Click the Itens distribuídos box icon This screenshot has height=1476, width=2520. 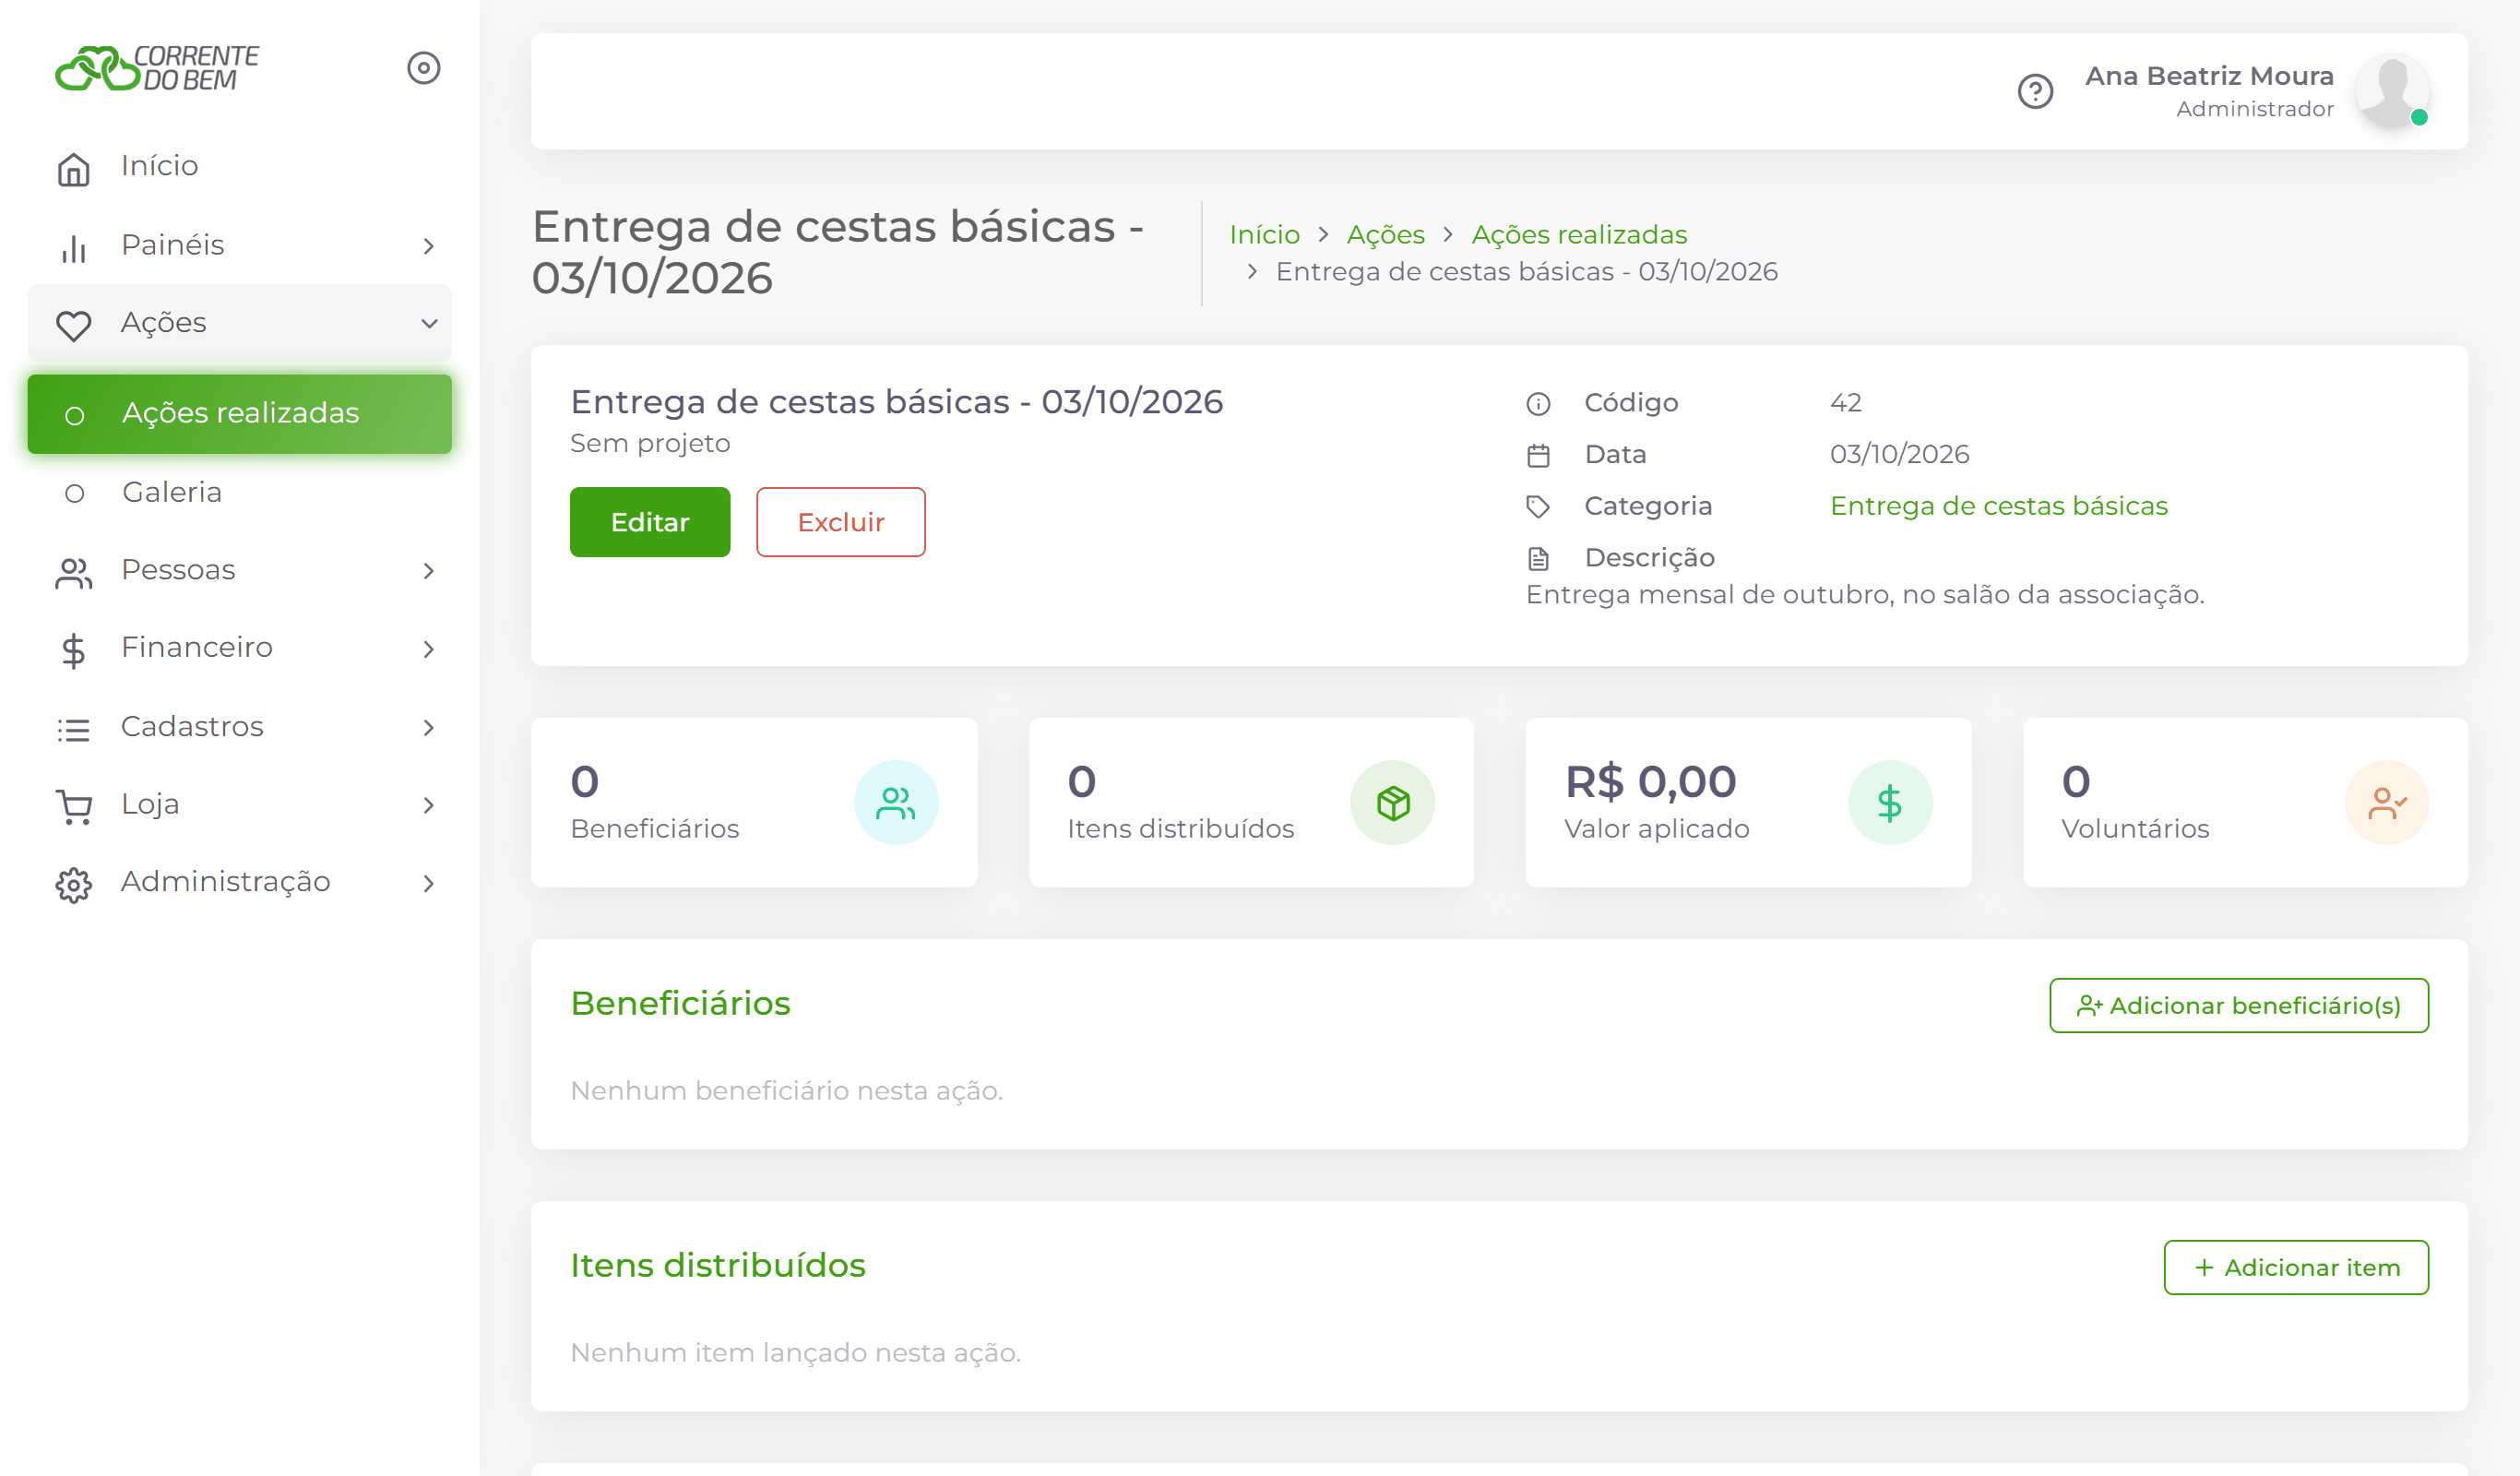[1393, 802]
